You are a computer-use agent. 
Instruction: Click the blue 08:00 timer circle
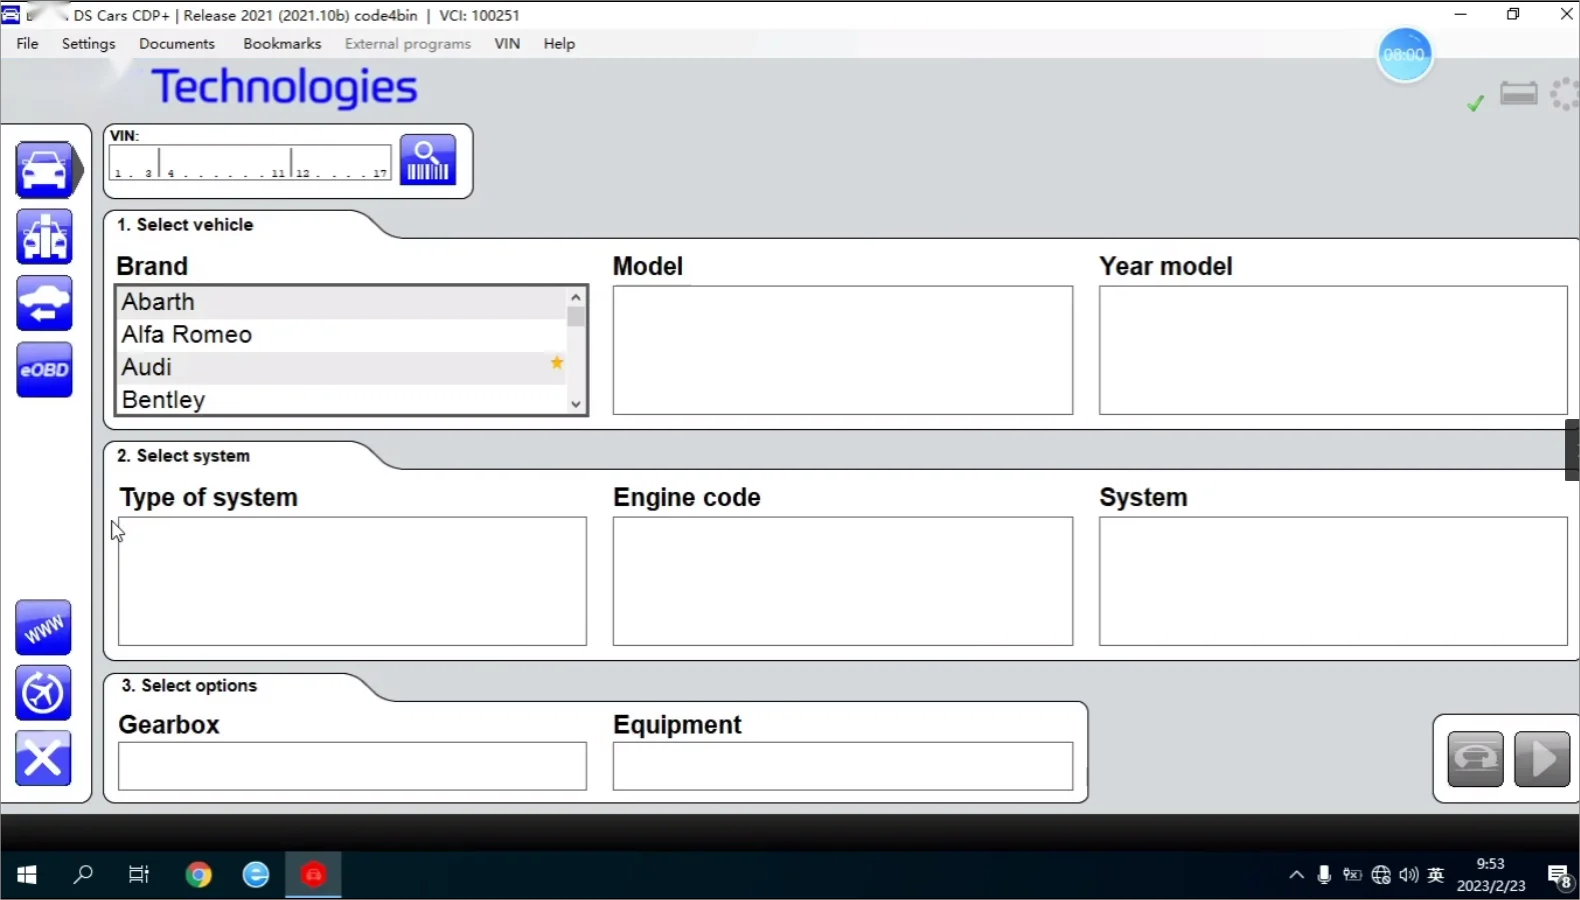1405,54
